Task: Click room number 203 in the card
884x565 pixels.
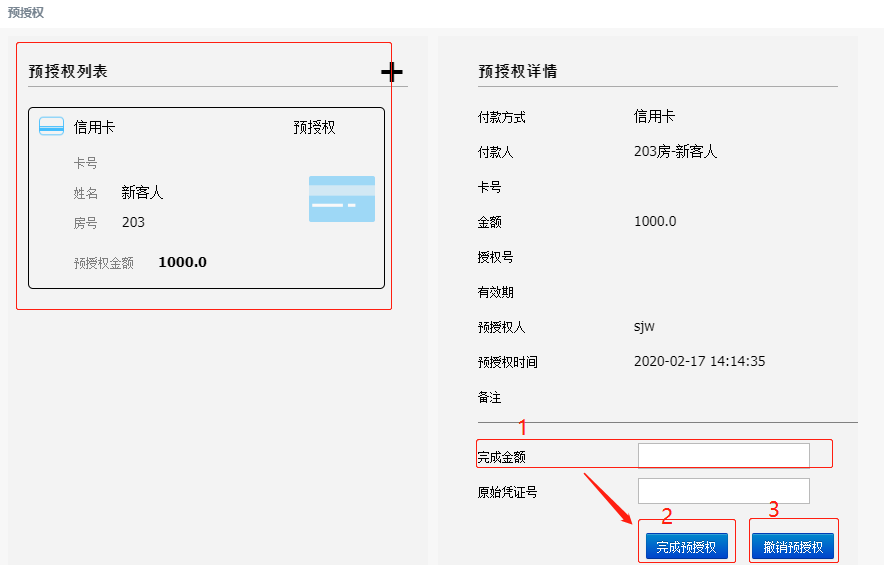Action: 134,222
